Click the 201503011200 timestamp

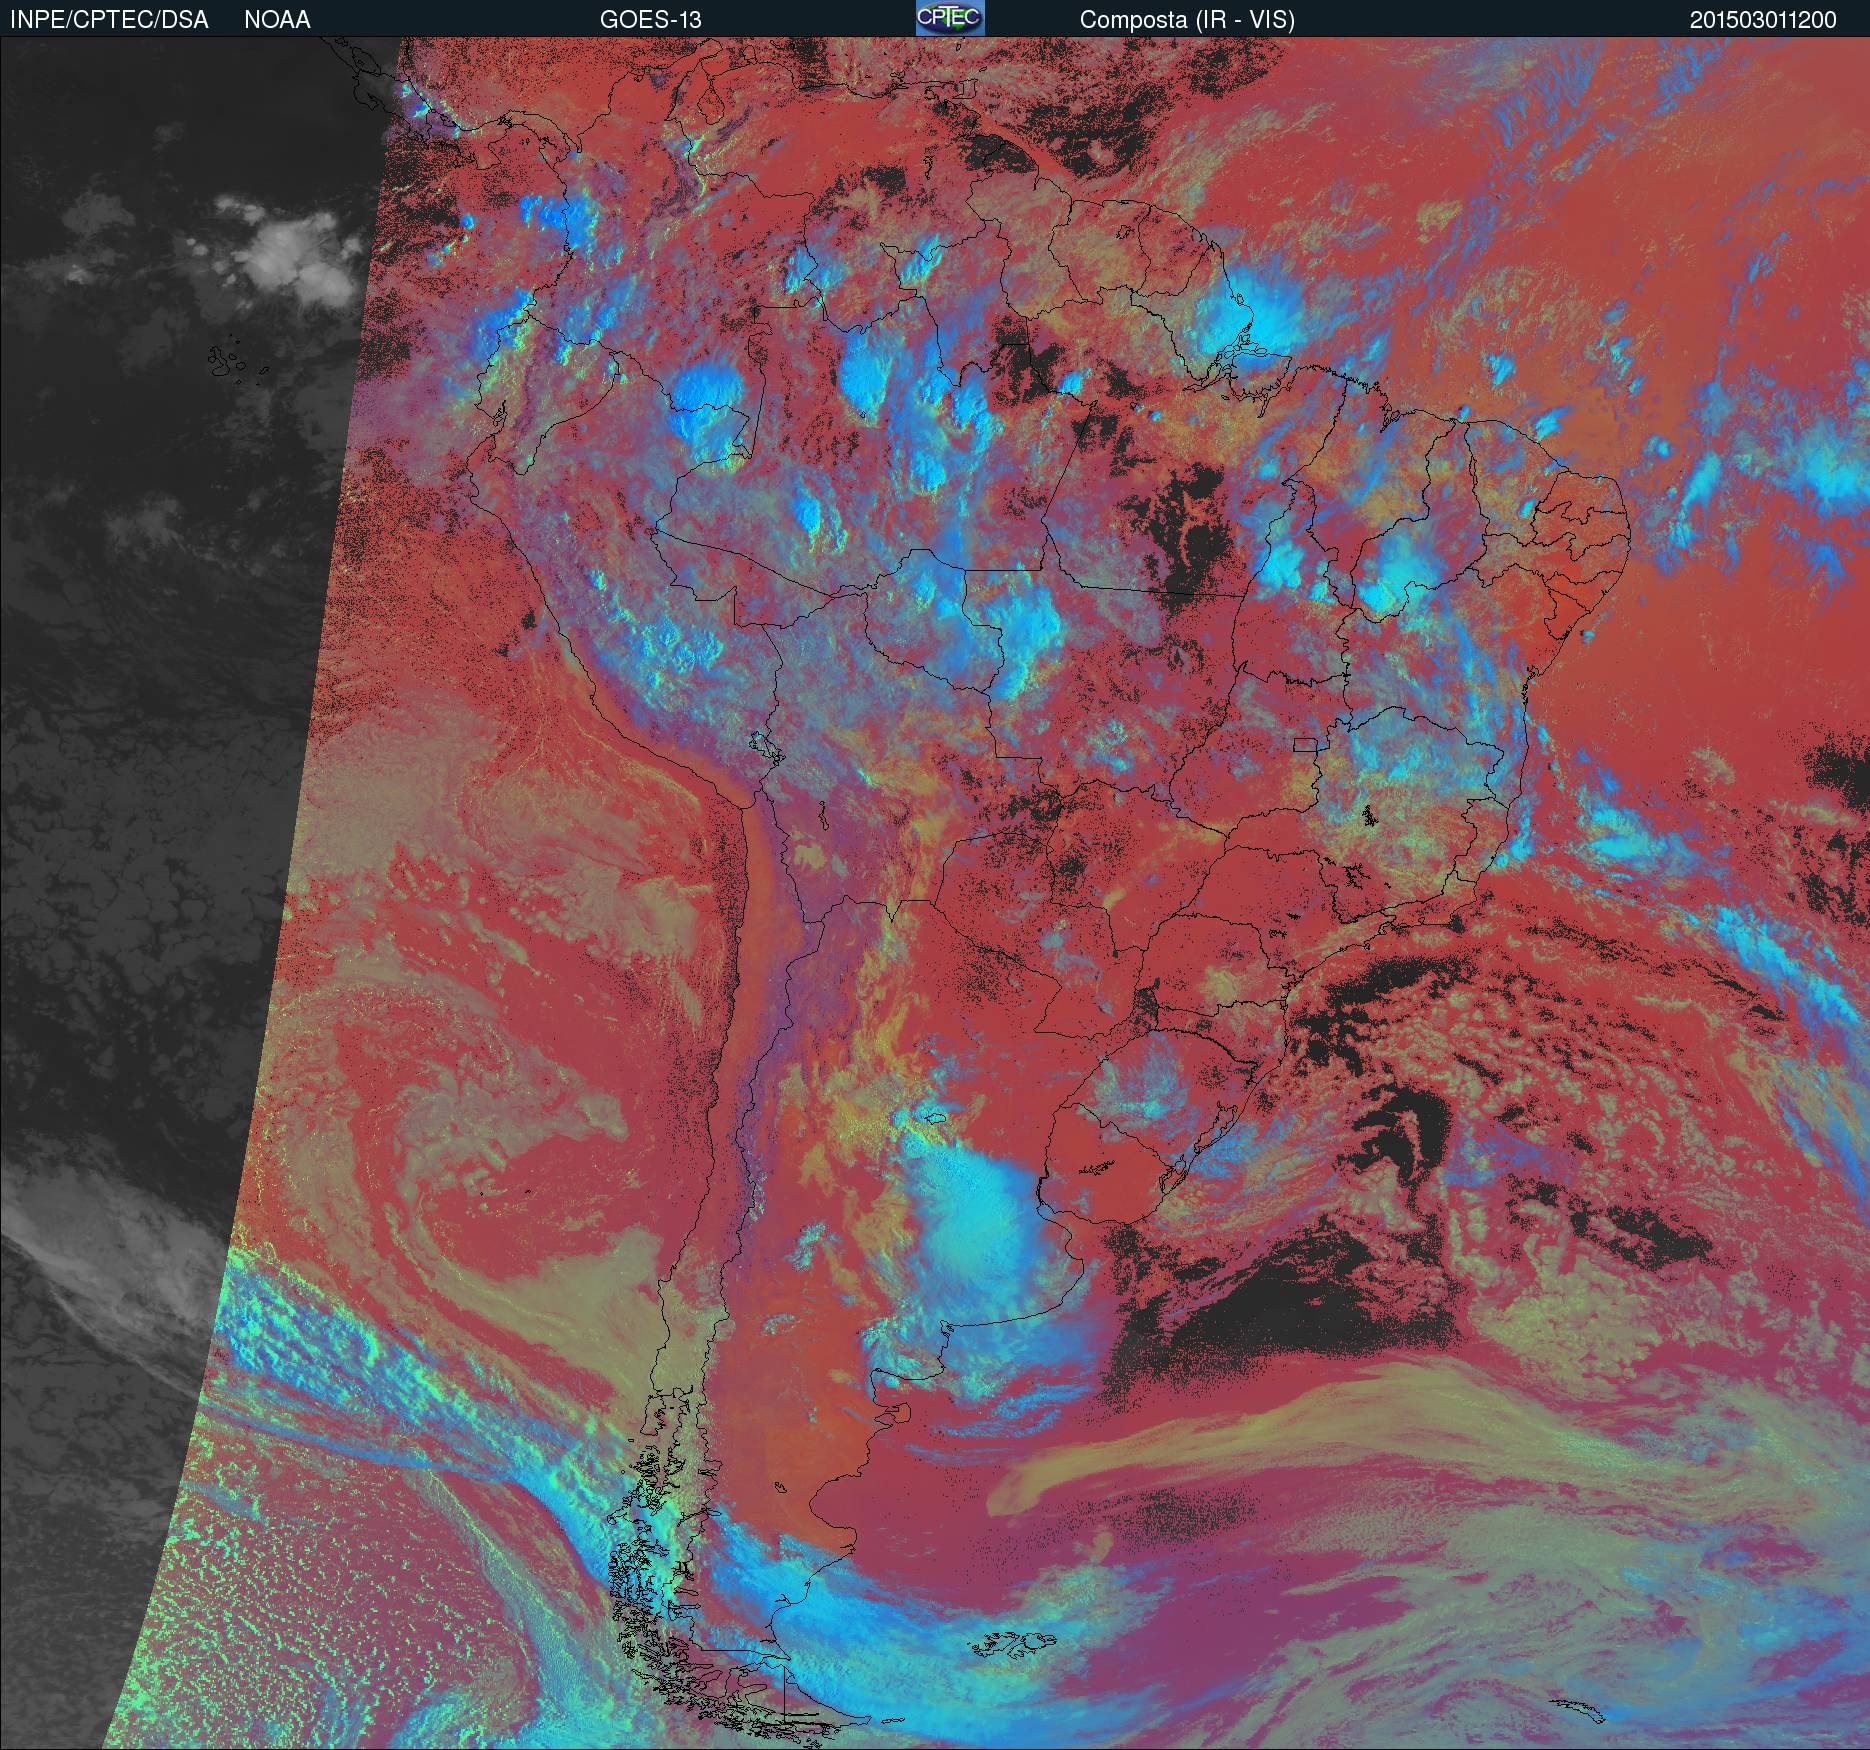[x=1763, y=20]
